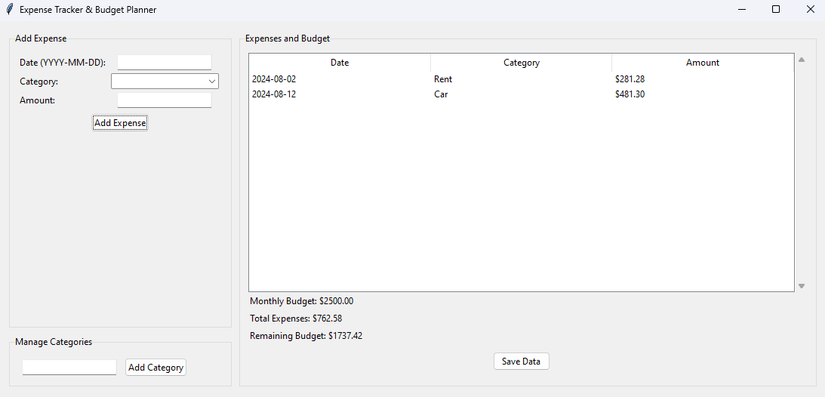825x397 pixels.
Task: Click the $281.28 amount cell
Action: pyautogui.click(x=630, y=79)
